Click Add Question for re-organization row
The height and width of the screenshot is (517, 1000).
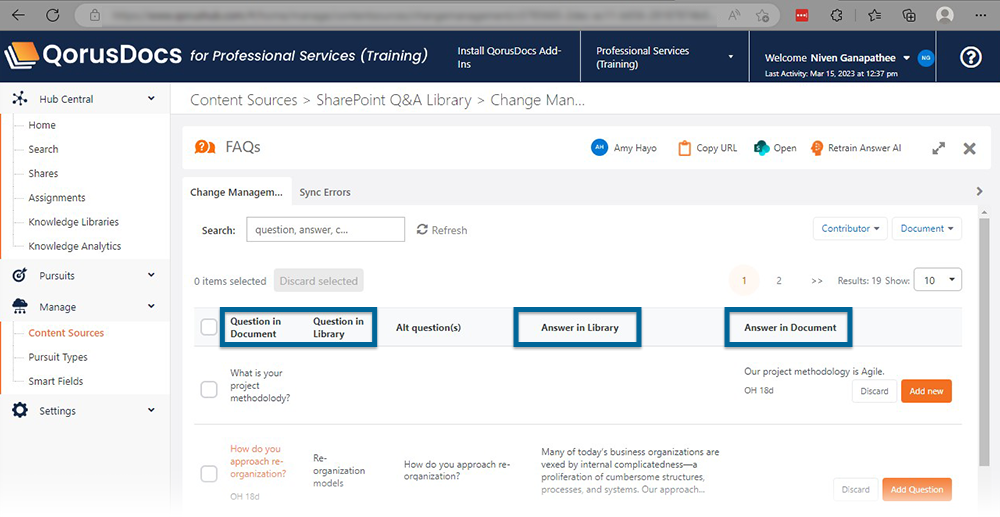coord(917,489)
